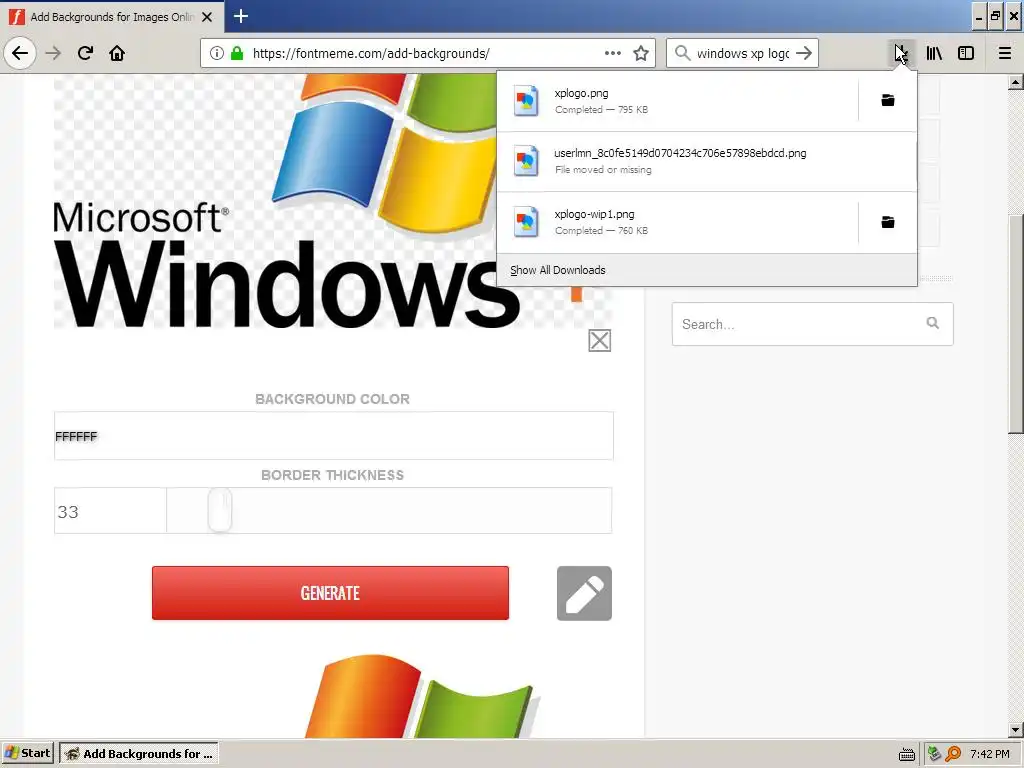Screen dimensions: 1024x768
Task: Toggle the Downloads toolbar button
Action: (901, 53)
